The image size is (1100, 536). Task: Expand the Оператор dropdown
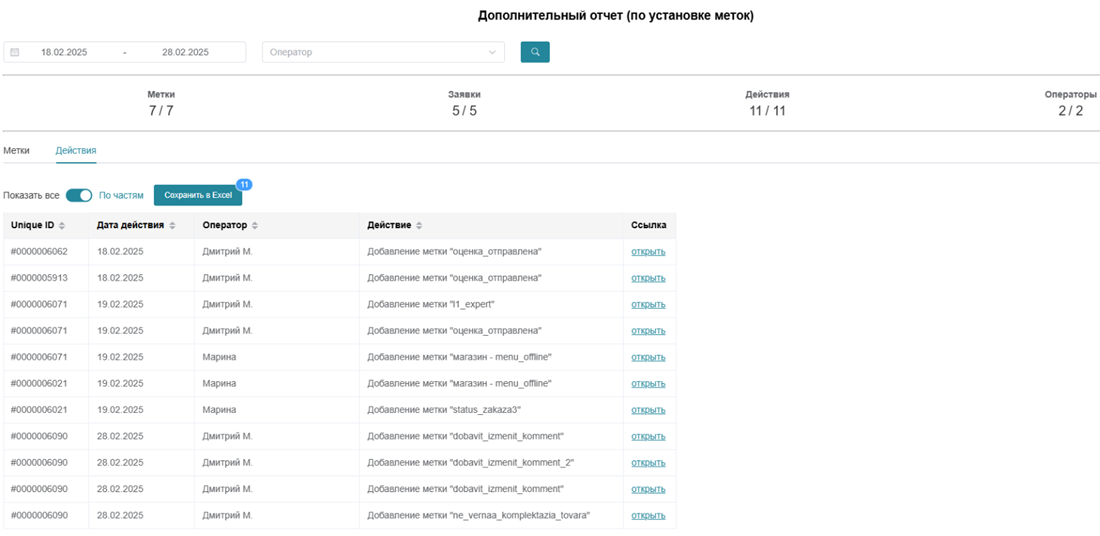383,52
